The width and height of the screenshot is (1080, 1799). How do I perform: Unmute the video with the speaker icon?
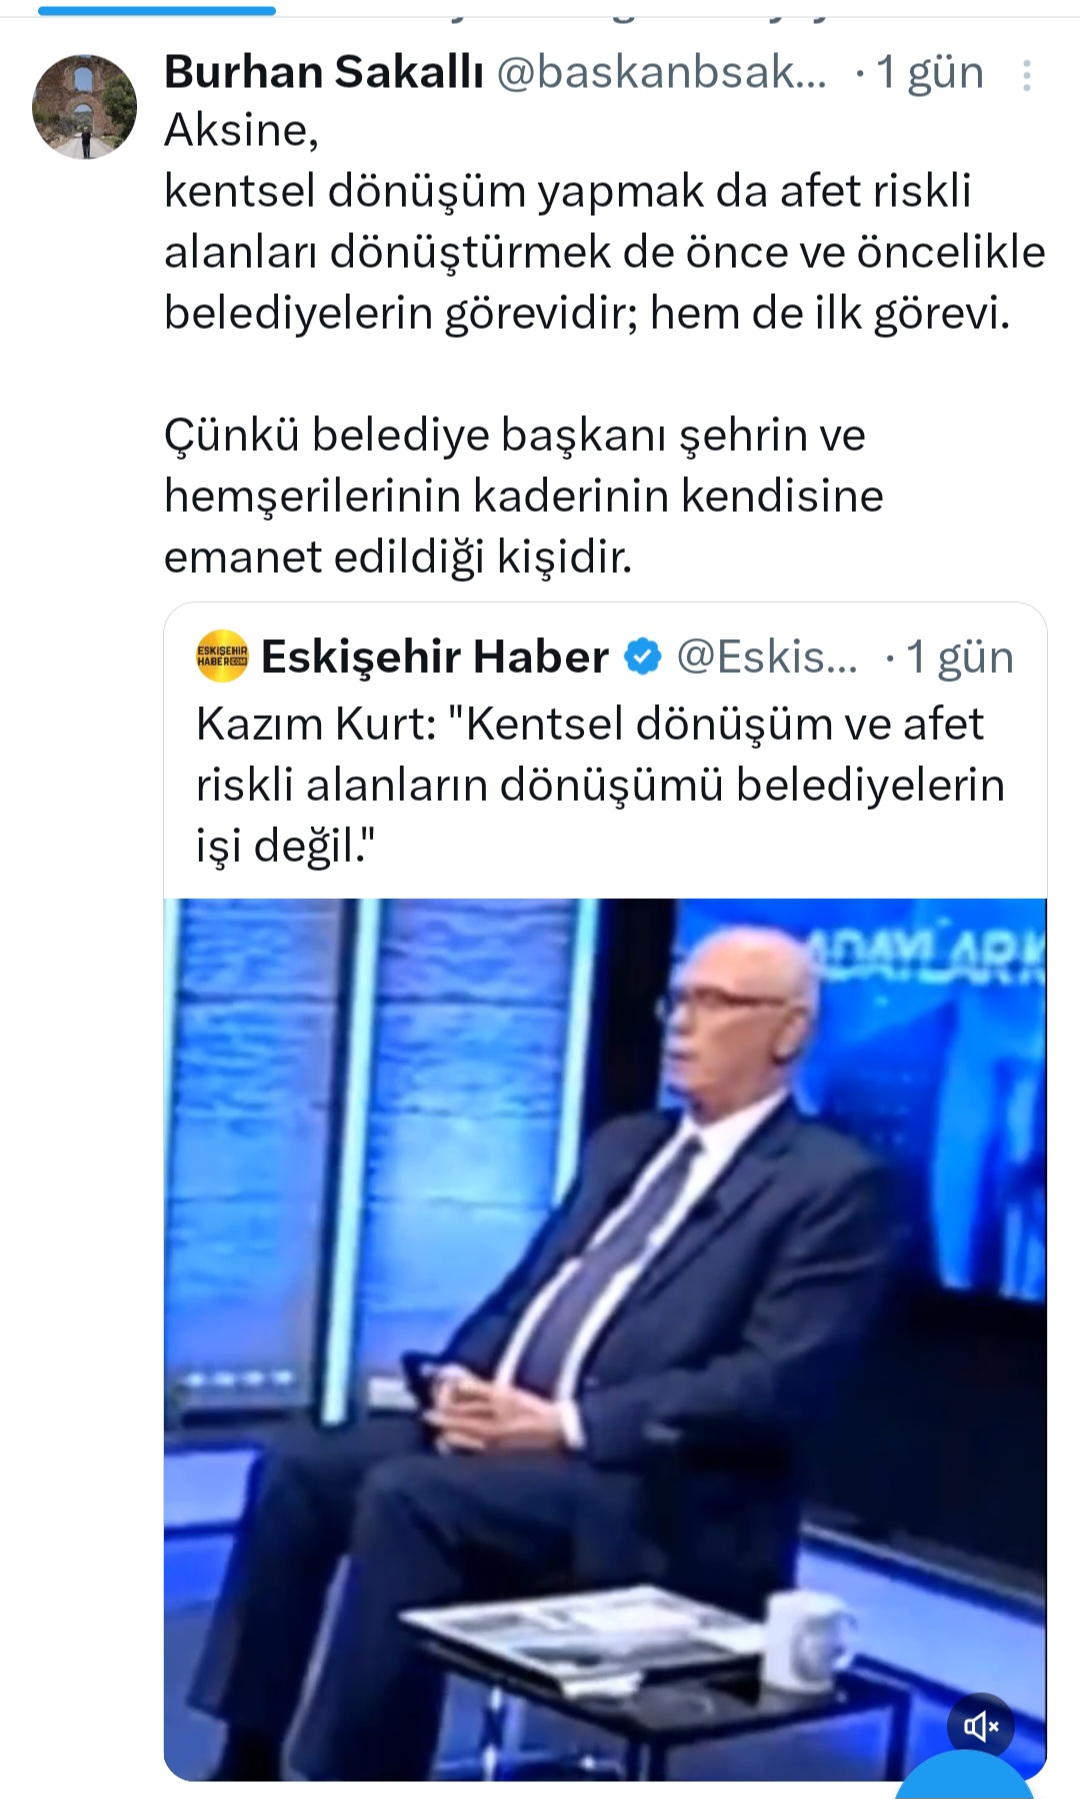pyautogui.click(x=981, y=1725)
